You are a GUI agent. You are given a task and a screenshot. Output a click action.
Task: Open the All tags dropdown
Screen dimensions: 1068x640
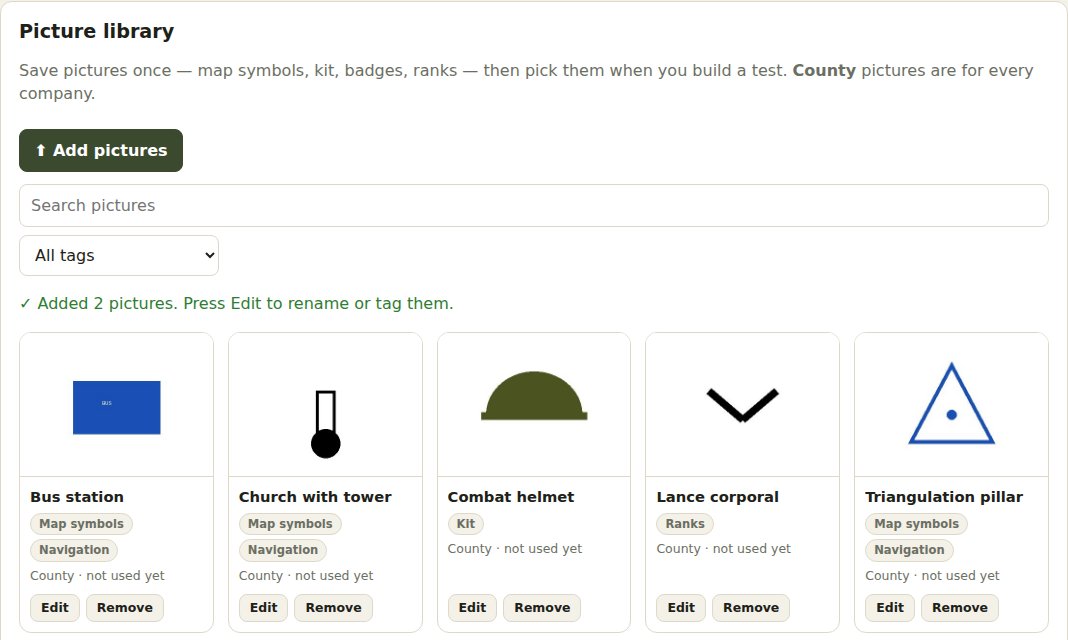click(x=119, y=255)
